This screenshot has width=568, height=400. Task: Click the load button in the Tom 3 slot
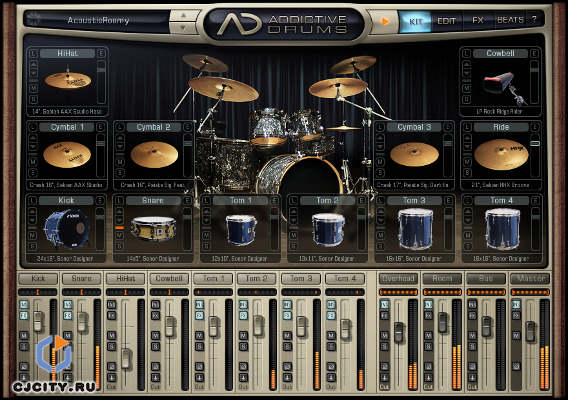click(380, 201)
